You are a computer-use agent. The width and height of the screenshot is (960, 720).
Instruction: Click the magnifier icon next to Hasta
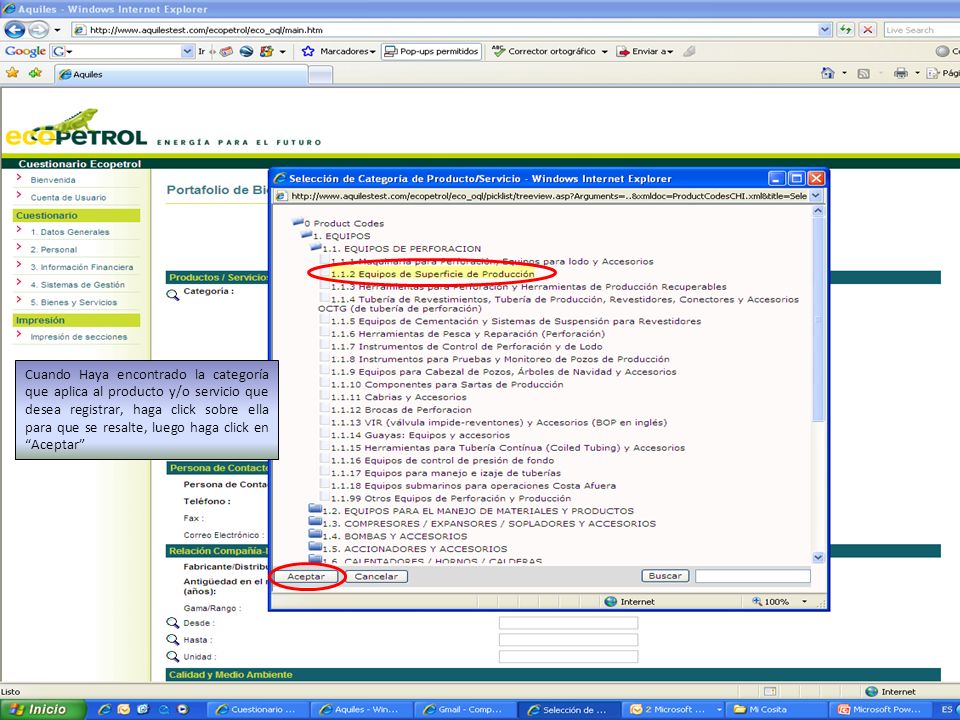(173, 640)
